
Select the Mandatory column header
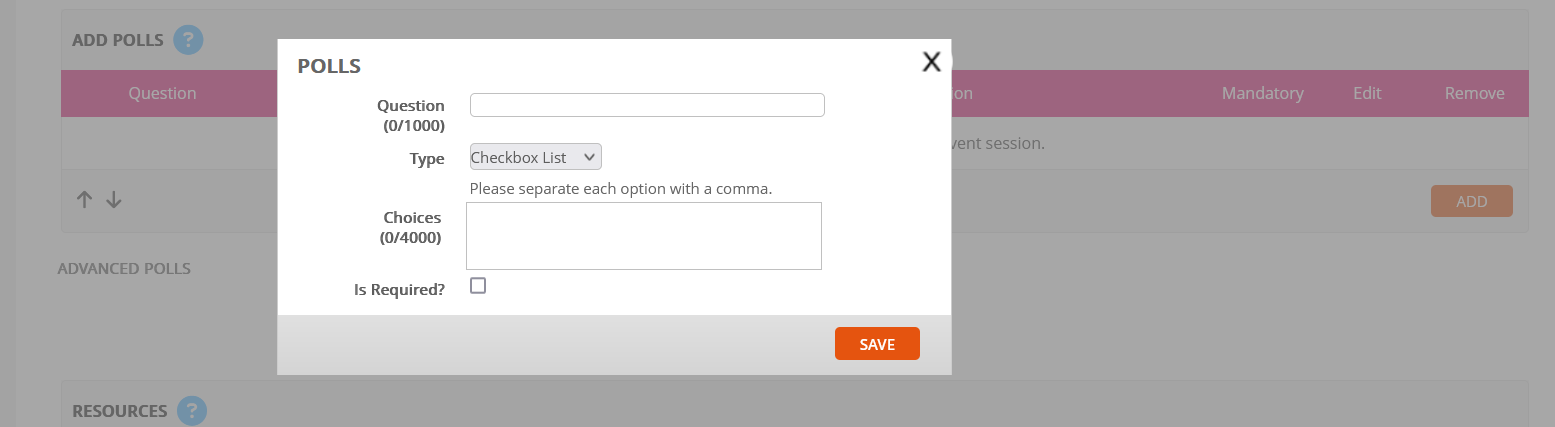[1263, 93]
